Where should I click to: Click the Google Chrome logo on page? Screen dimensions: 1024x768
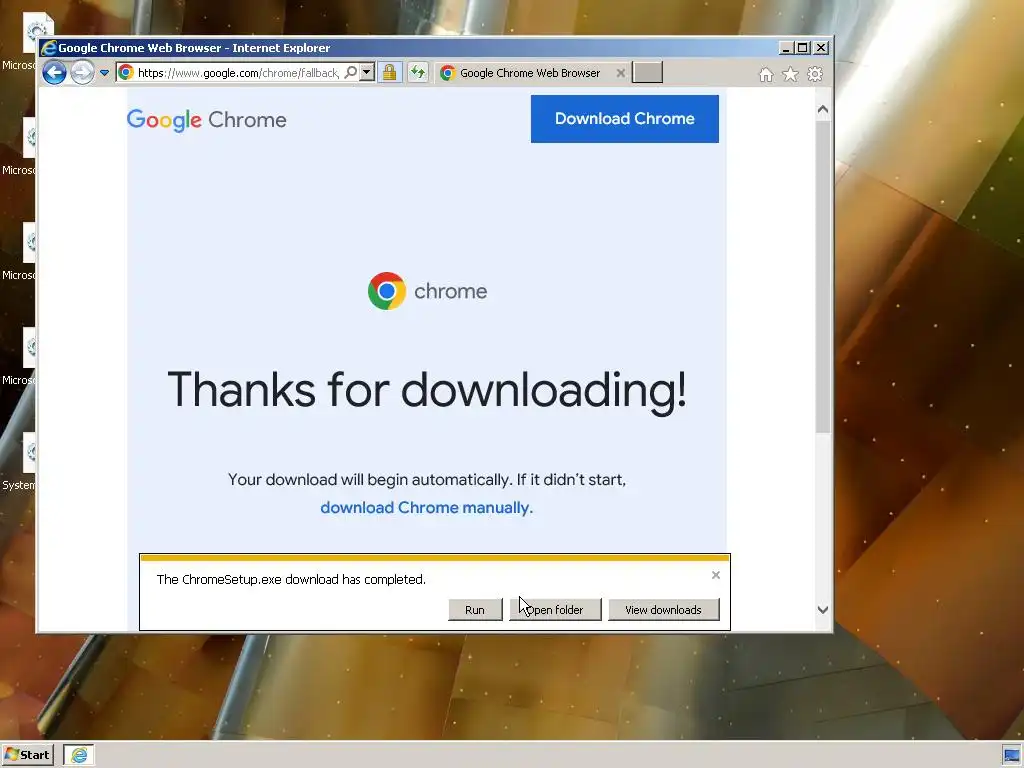tap(206, 120)
